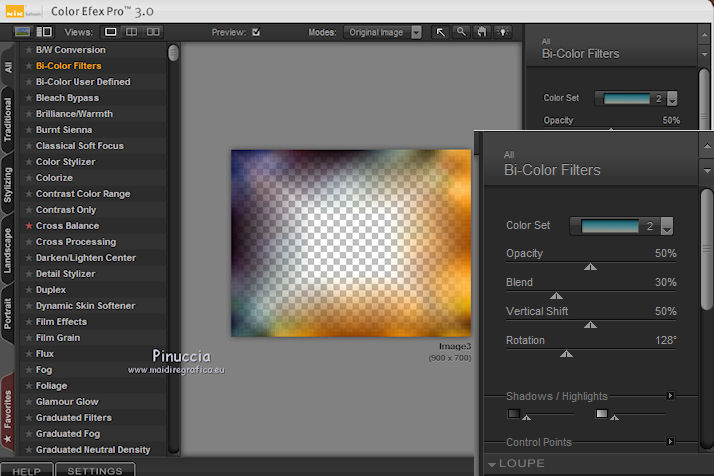Click up arrow of the small Bi-Color header
Screen dimensions: 714x476
(704, 35)
